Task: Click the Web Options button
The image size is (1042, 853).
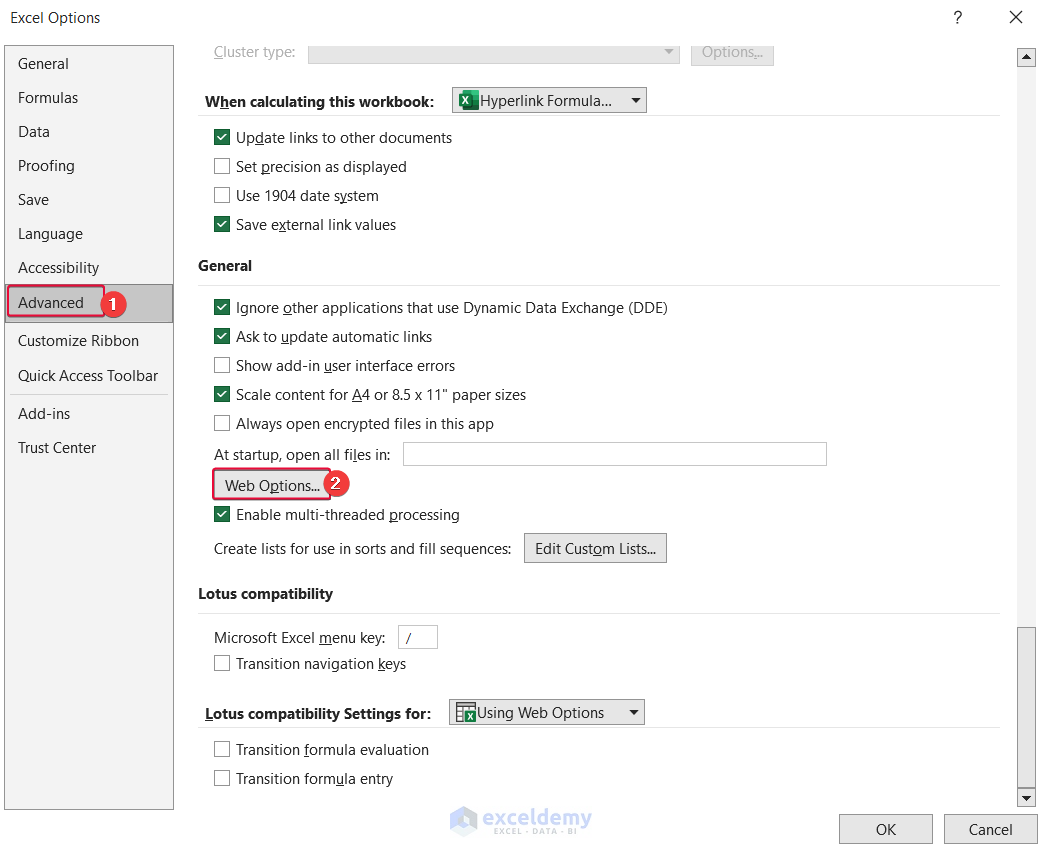Action: click(x=272, y=486)
